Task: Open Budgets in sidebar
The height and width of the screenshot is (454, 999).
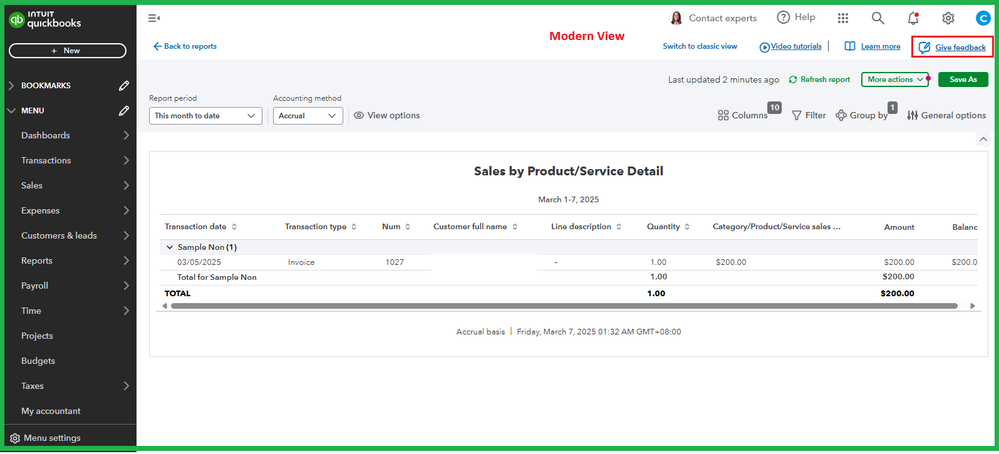Action: tap(38, 361)
